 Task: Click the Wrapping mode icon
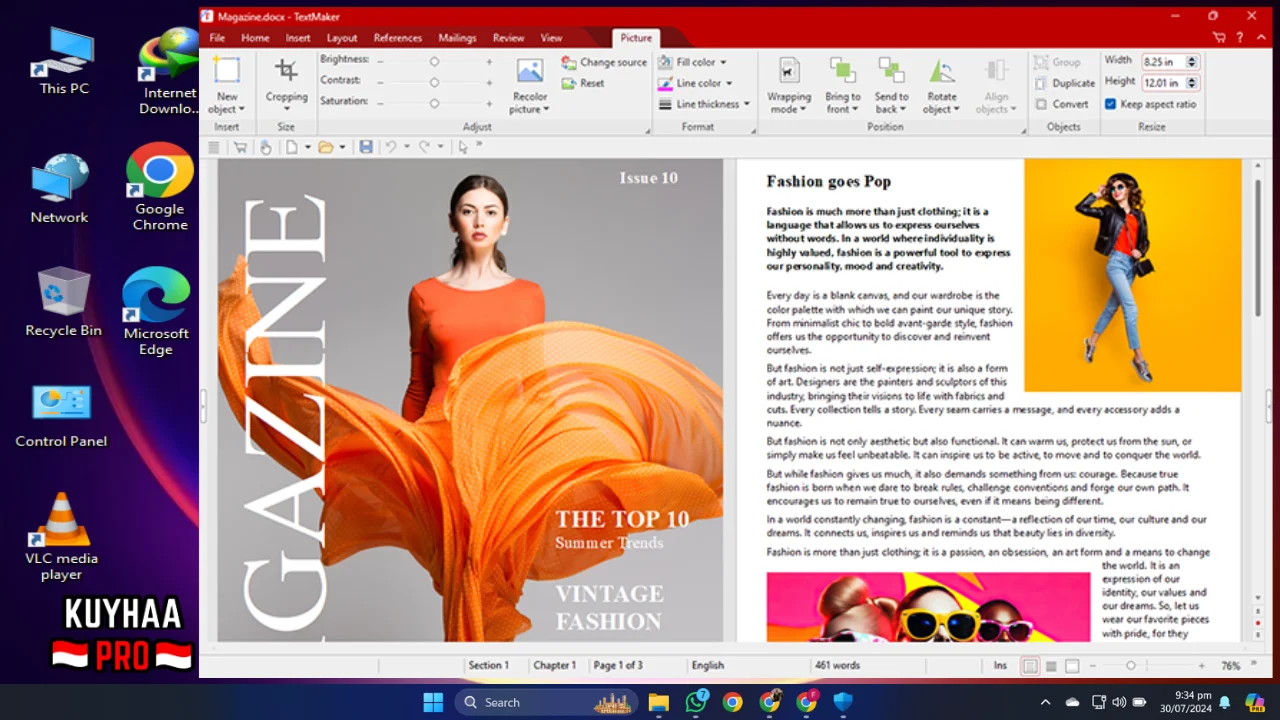pyautogui.click(x=789, y=71)
